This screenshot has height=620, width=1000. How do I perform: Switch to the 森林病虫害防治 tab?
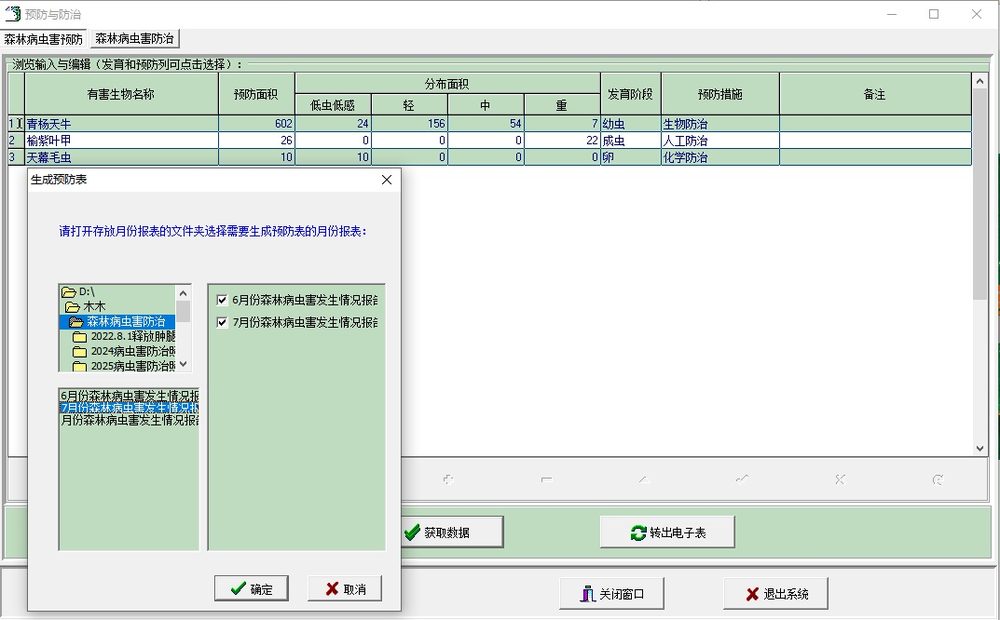(x=135, y=38)
